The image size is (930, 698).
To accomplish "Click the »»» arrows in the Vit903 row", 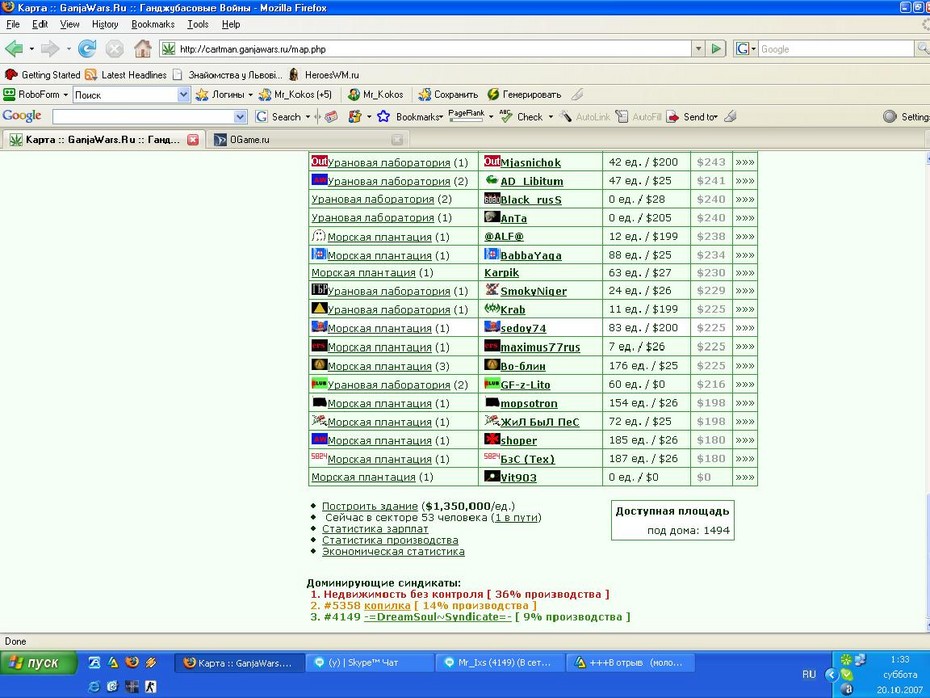I will (745, 477).
